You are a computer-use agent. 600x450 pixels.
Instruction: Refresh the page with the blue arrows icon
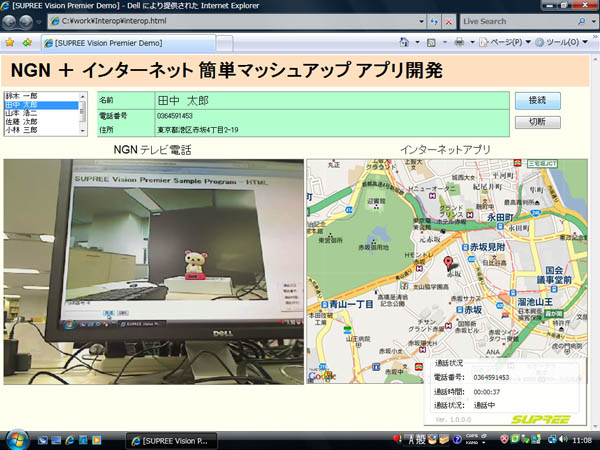point(434,22)
